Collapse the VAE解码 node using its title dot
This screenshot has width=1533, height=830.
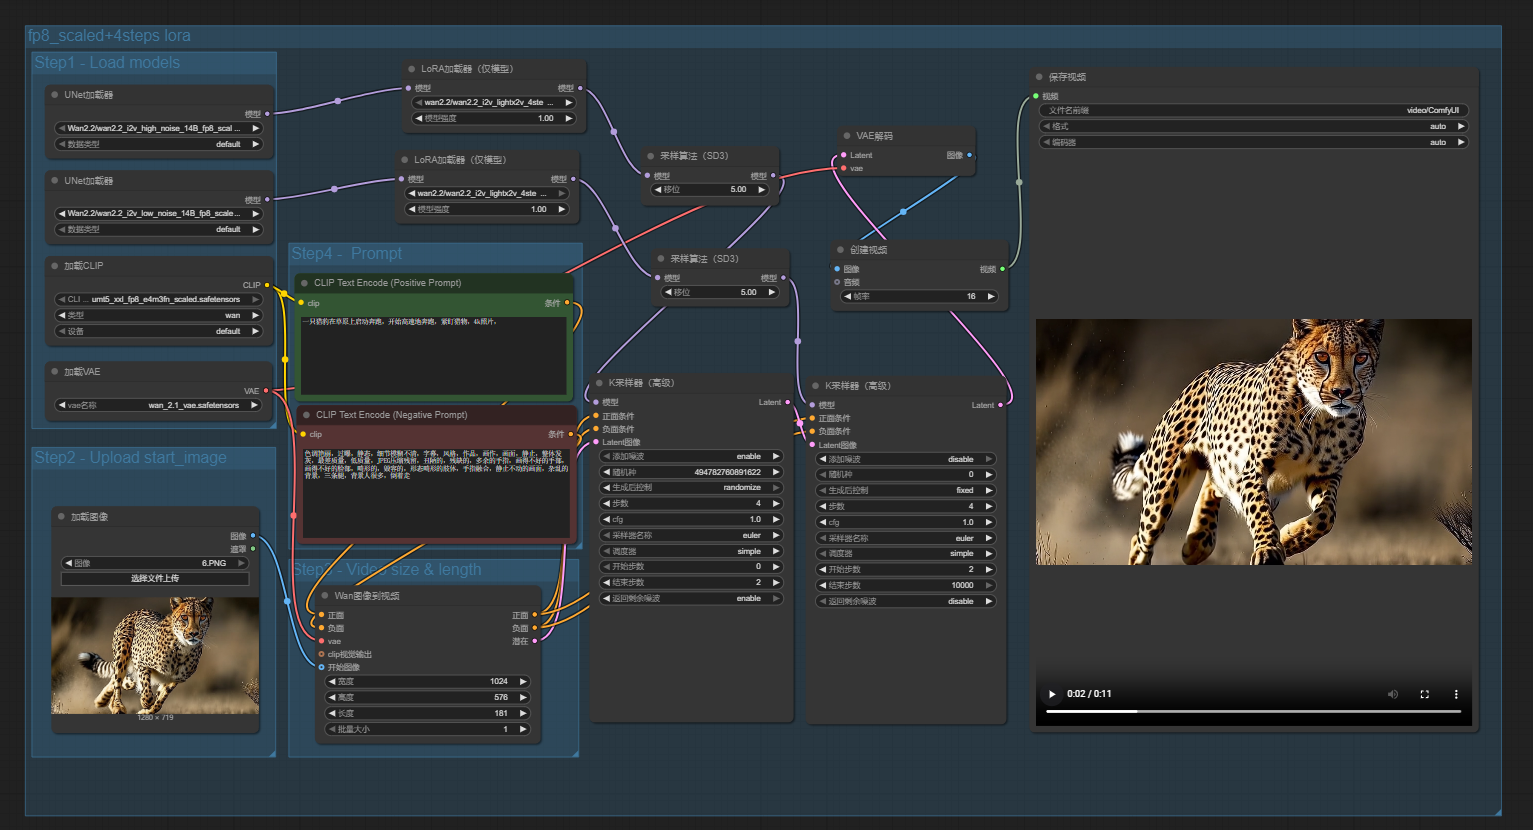[847, 136]
